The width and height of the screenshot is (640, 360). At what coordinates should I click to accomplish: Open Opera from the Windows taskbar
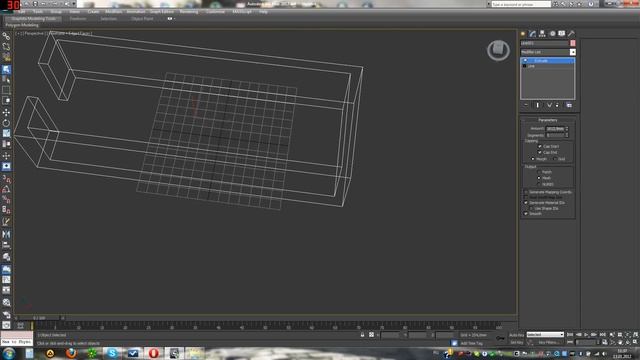(x=153, y=353)
